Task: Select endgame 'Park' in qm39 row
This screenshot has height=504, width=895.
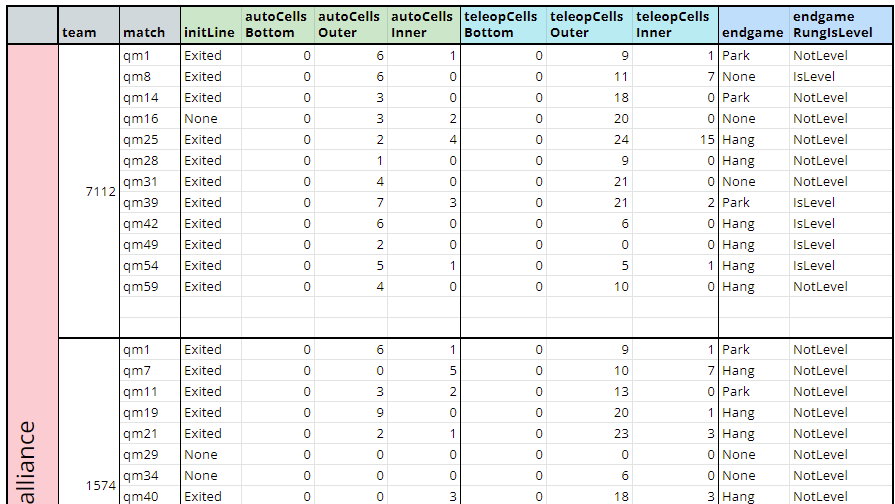Action: (753, 203)
